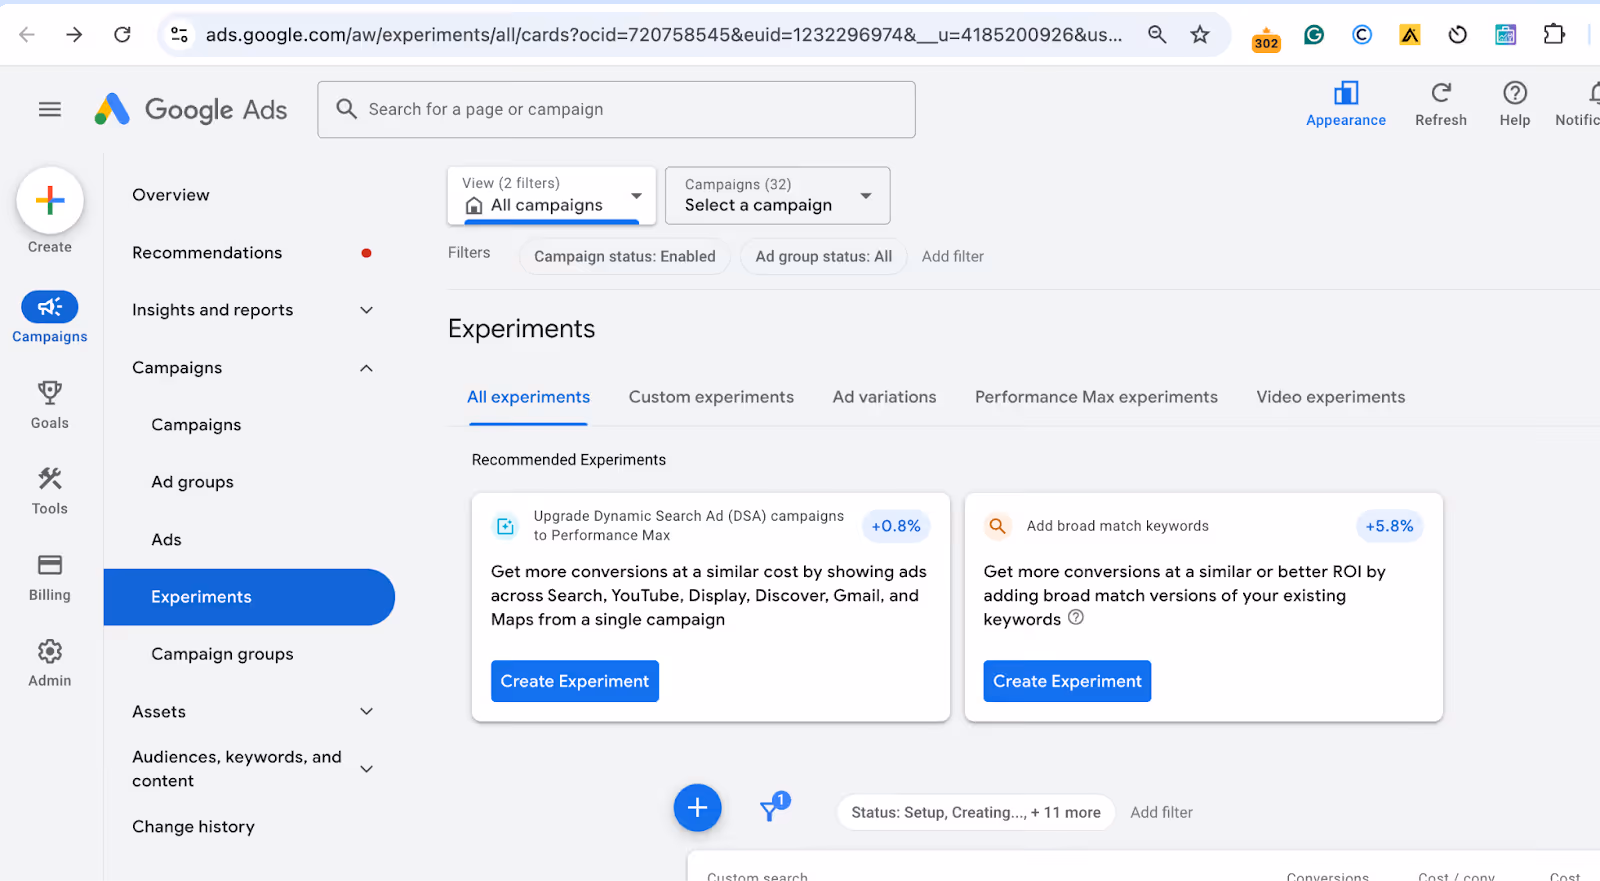Click help icon next to broad match keywords text
The width and height of the screenshot is (1600, 881).
pyautogui.click(x=1076, y=617)
